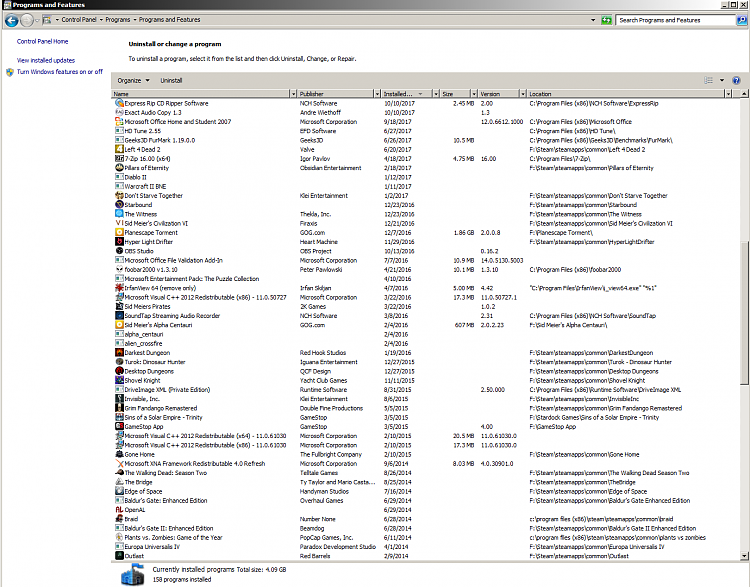Click the Programs and Features breadcrumb
Screen dimensions: 750x587
tap(169, 20)
